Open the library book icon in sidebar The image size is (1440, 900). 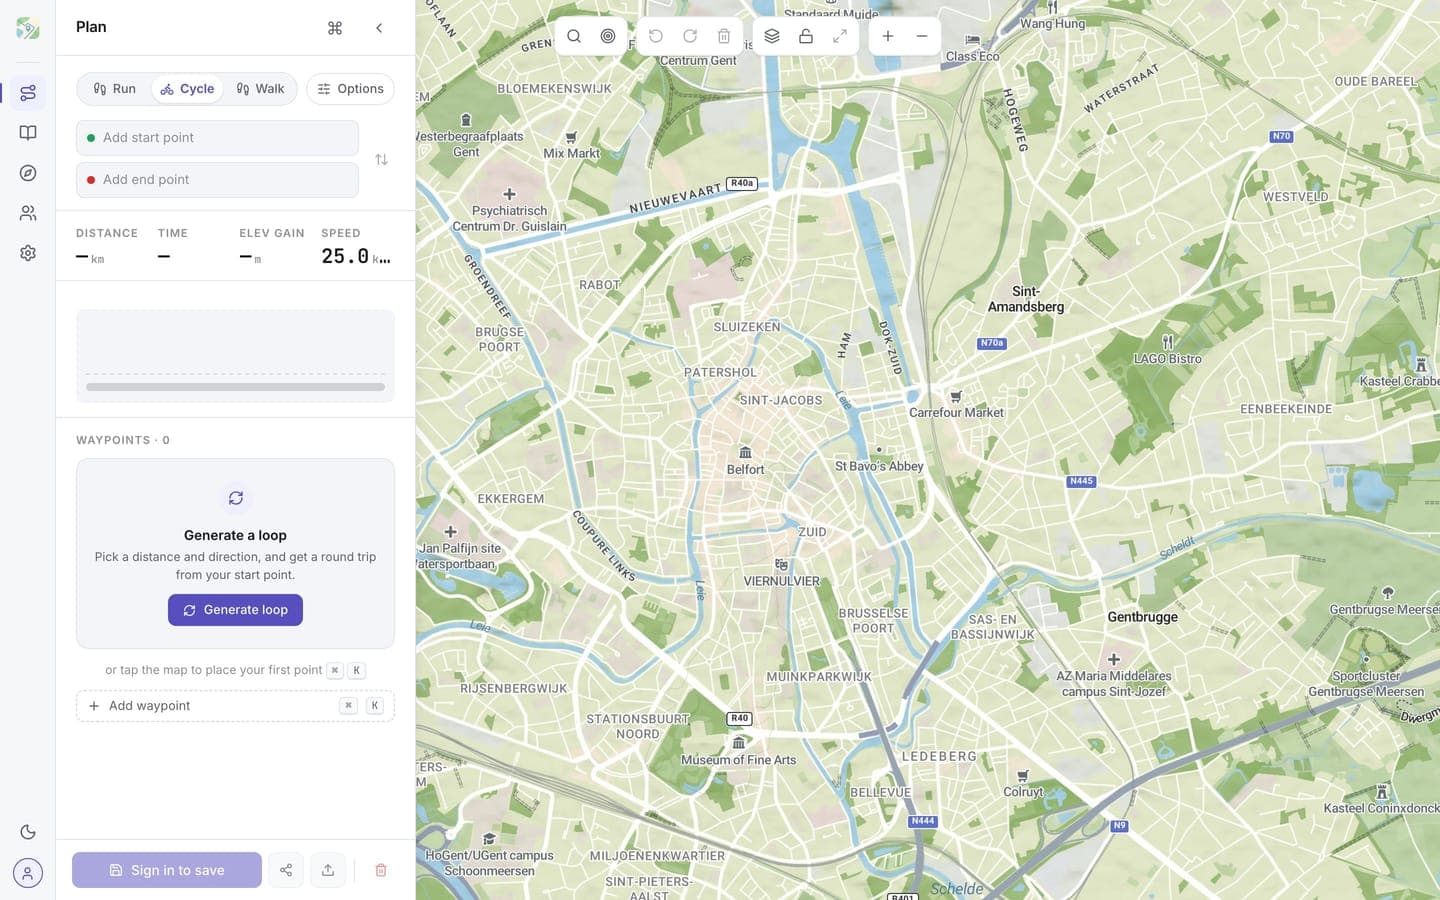point(28,133)
